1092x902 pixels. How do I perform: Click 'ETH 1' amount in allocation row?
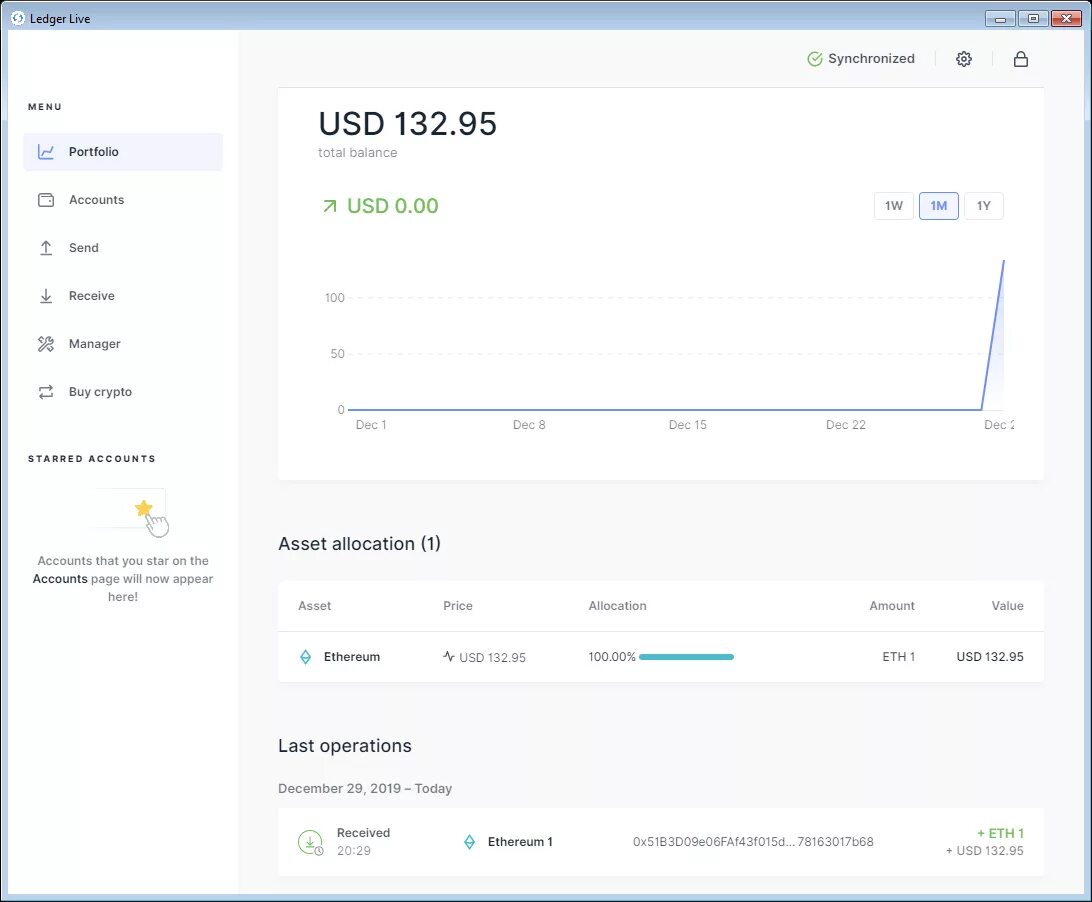(898, 657)
